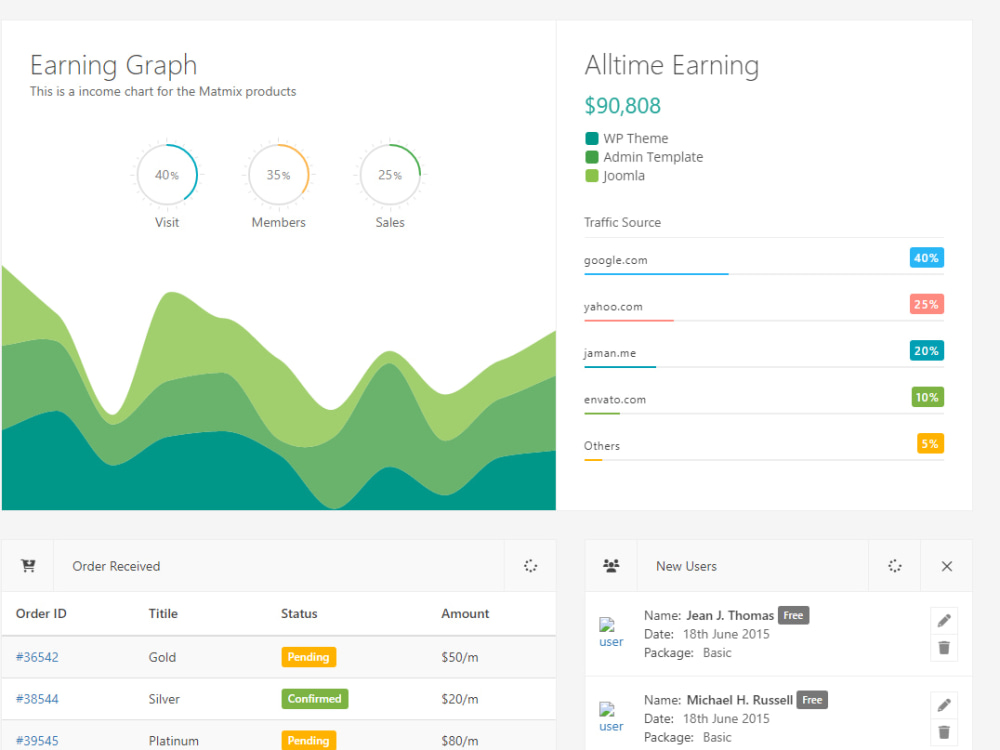This screenshot has width=1000, height=750.
Task: Click the New Users panel title
Action: pyautogui.click(x=686, y=566)
